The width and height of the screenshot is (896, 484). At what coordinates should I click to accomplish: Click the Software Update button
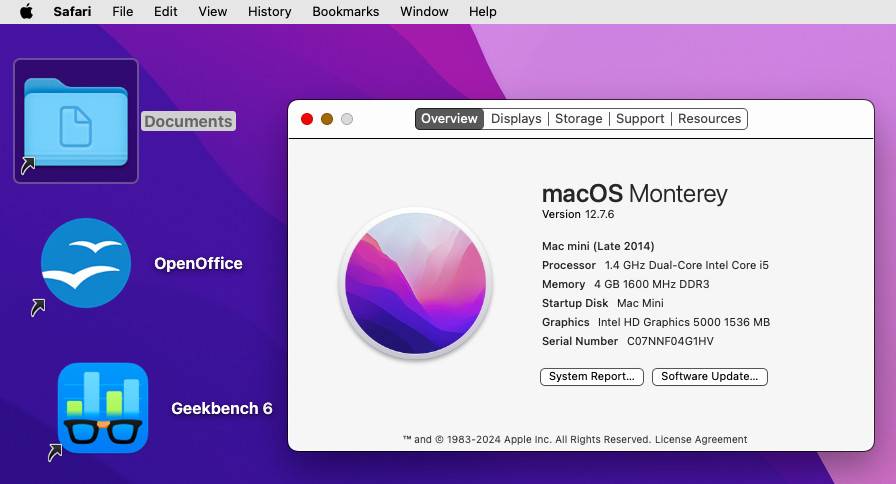tap(710, 377)
